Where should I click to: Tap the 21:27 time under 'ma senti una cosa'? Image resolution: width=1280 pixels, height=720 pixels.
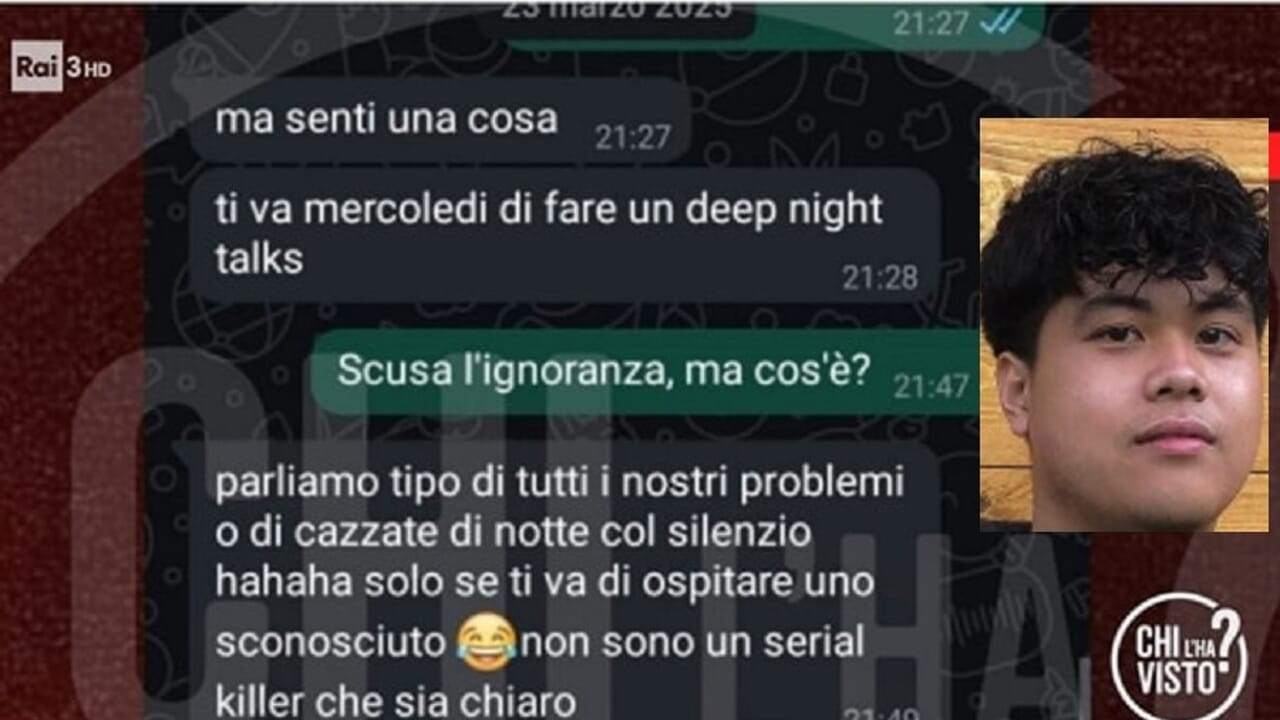click(x=632, y=137)
